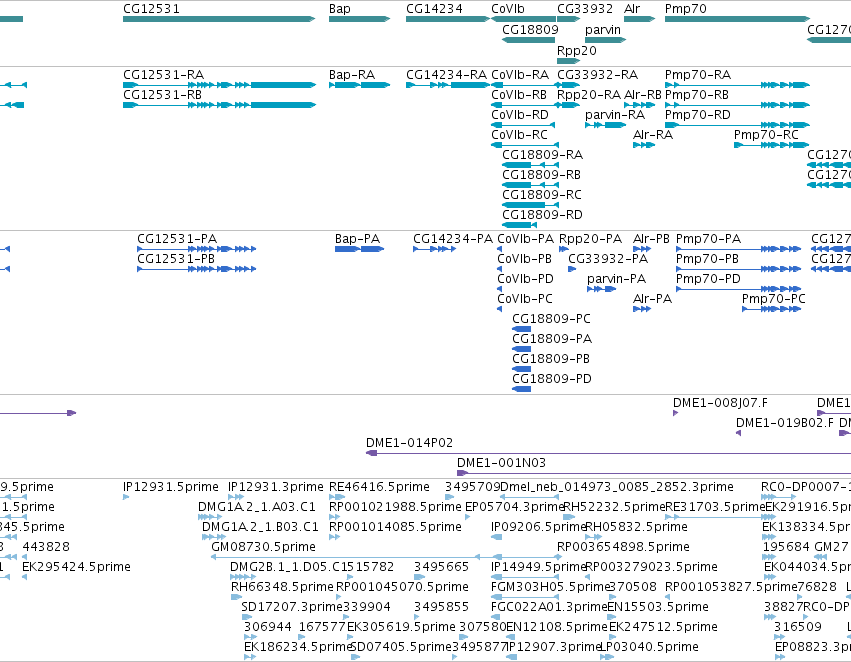Viewport: 851px width, 662px height.
Task: Open BAC clone DME1-014P02
Action: point(608,453)
